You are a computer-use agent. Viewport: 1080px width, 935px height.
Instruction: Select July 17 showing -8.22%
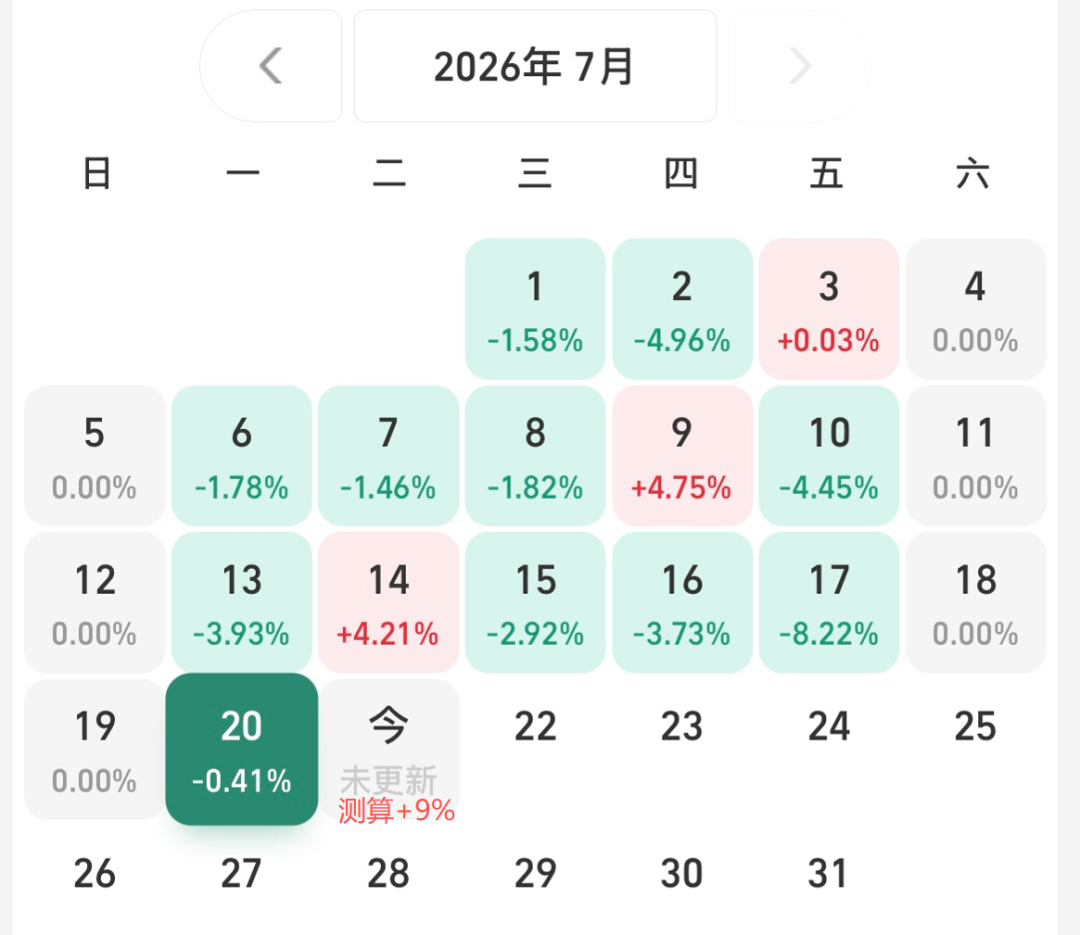(829, 602)
